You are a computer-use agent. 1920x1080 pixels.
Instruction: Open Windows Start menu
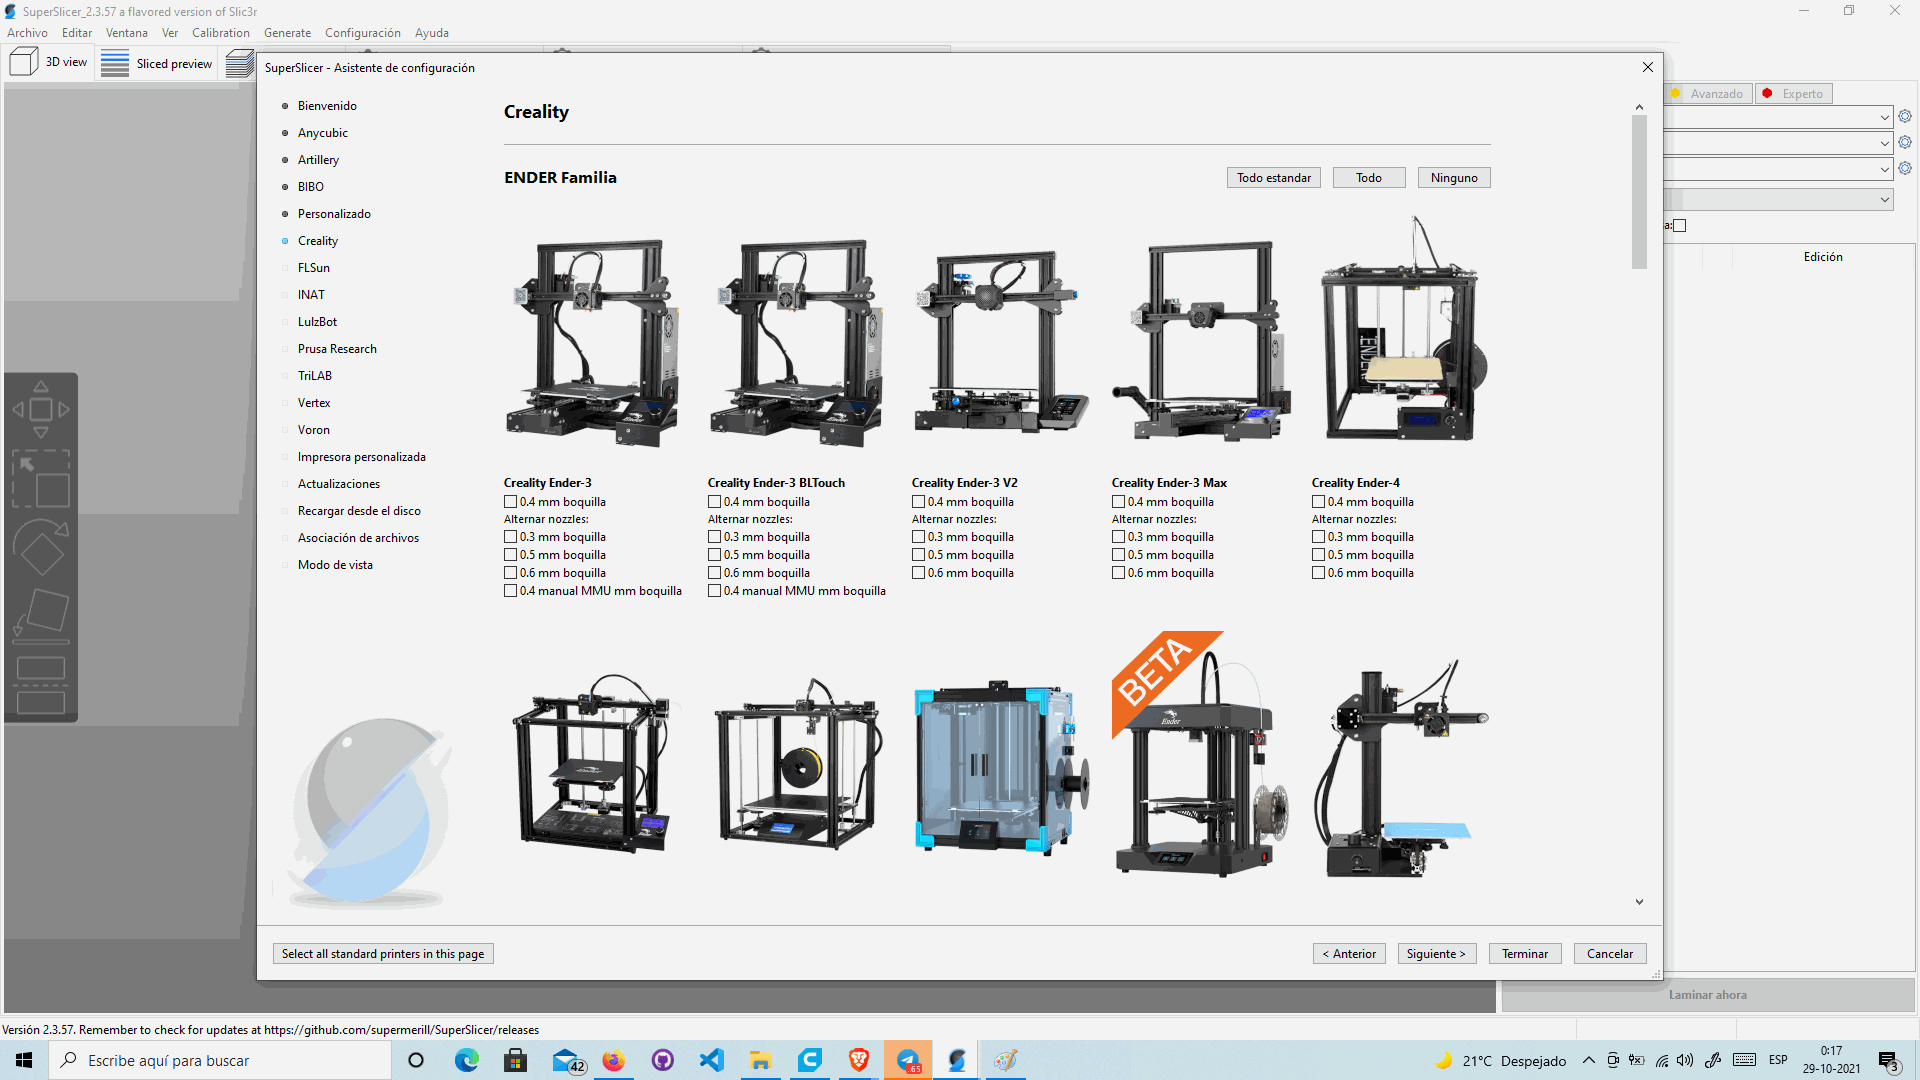pyautogui.click(x=24, y=1060)
